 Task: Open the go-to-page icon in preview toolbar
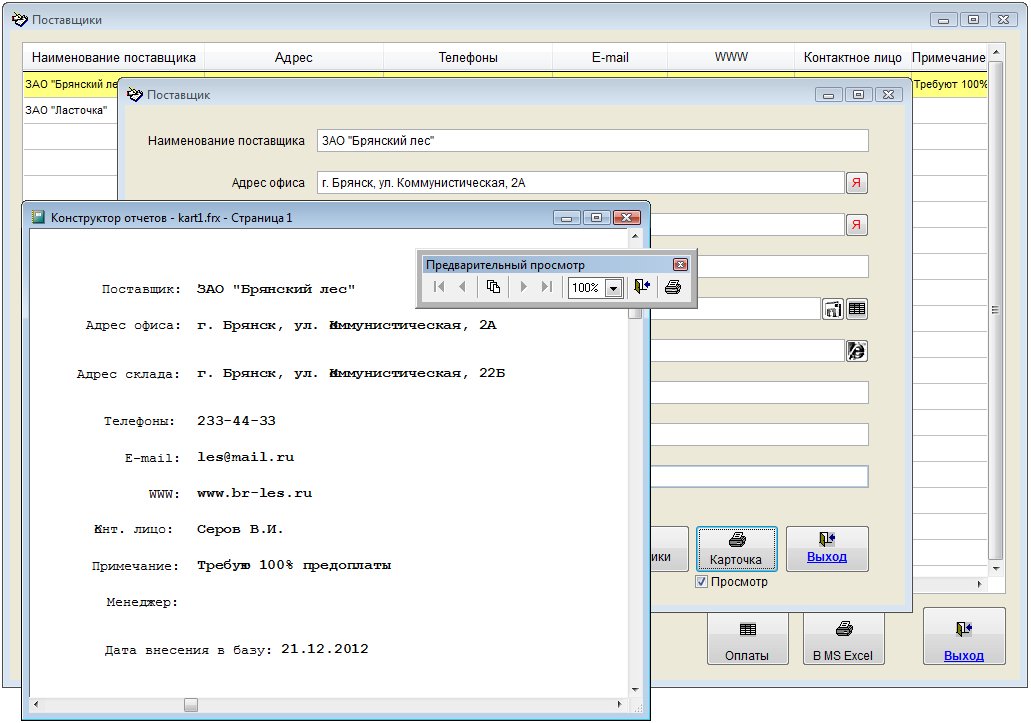pos(493,287)
